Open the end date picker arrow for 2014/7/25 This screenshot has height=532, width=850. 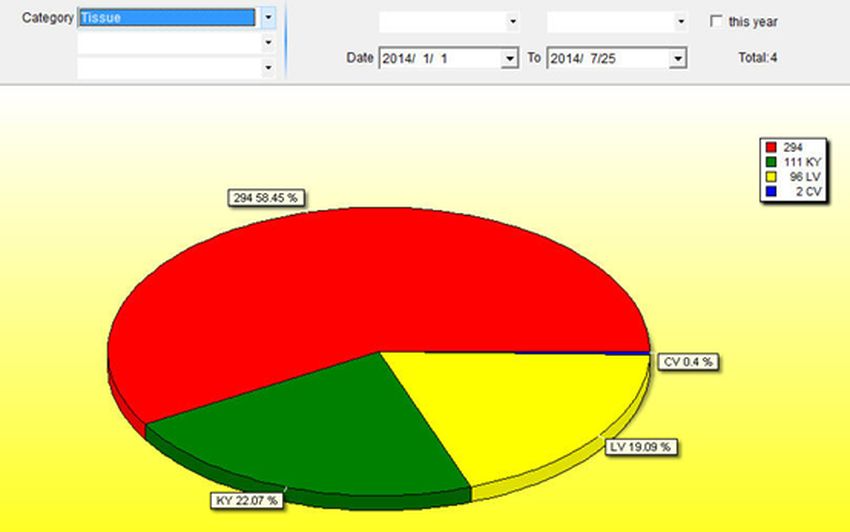click(678, 58)
